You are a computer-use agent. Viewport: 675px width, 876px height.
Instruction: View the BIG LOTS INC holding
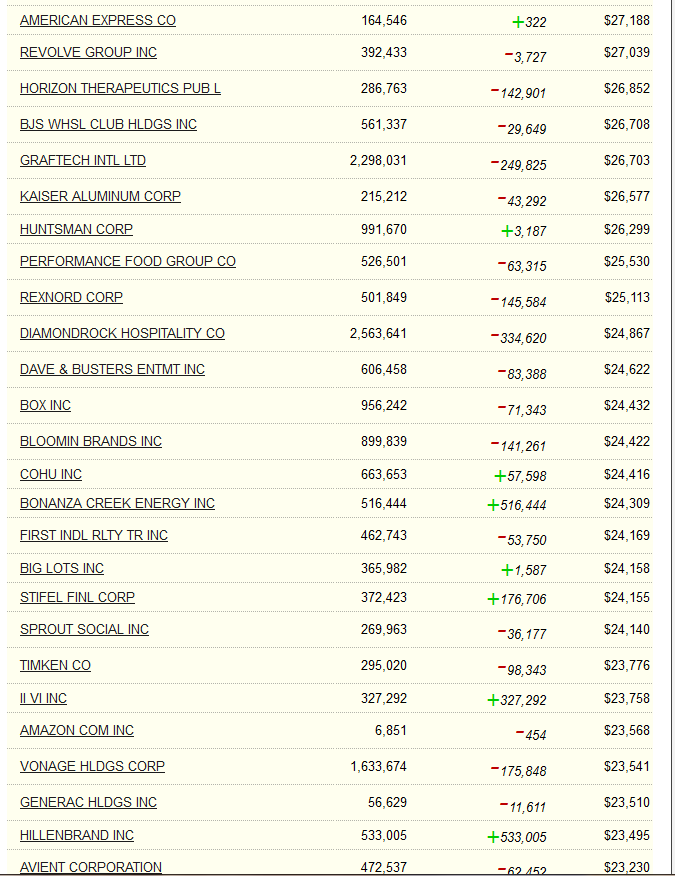[x=62, y=569]
